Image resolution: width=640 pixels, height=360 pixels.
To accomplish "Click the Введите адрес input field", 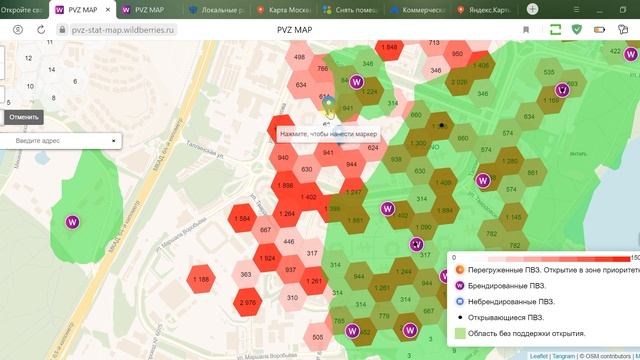I will click(61, 141).
